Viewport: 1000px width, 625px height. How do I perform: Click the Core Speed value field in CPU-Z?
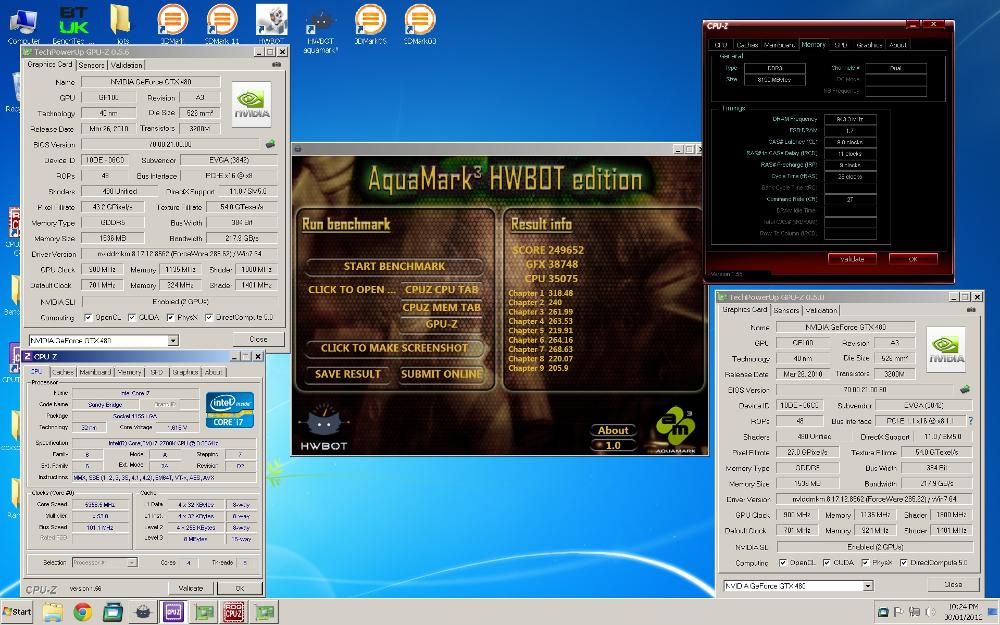[100, 504]
